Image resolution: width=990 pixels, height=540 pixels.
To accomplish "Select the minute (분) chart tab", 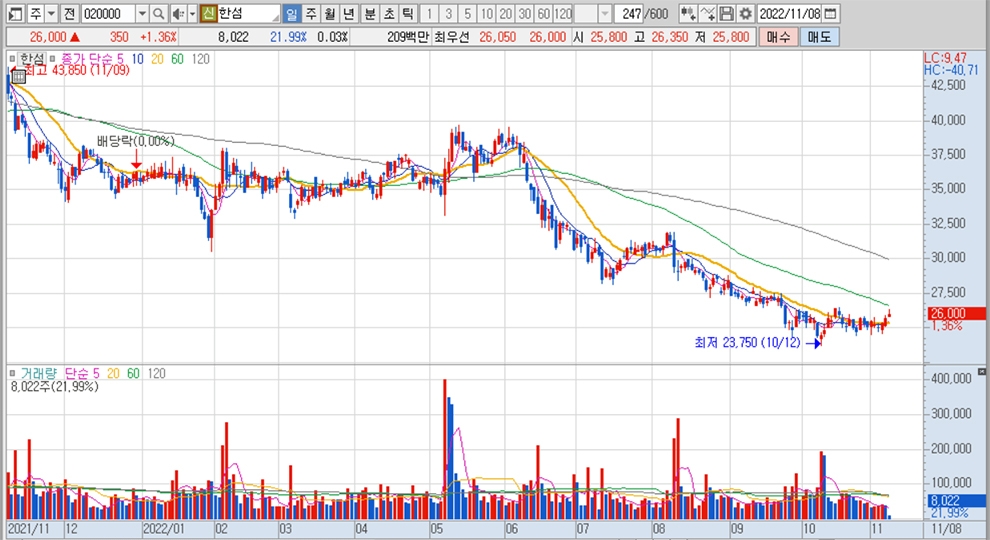I will click(x=369, y=13).
